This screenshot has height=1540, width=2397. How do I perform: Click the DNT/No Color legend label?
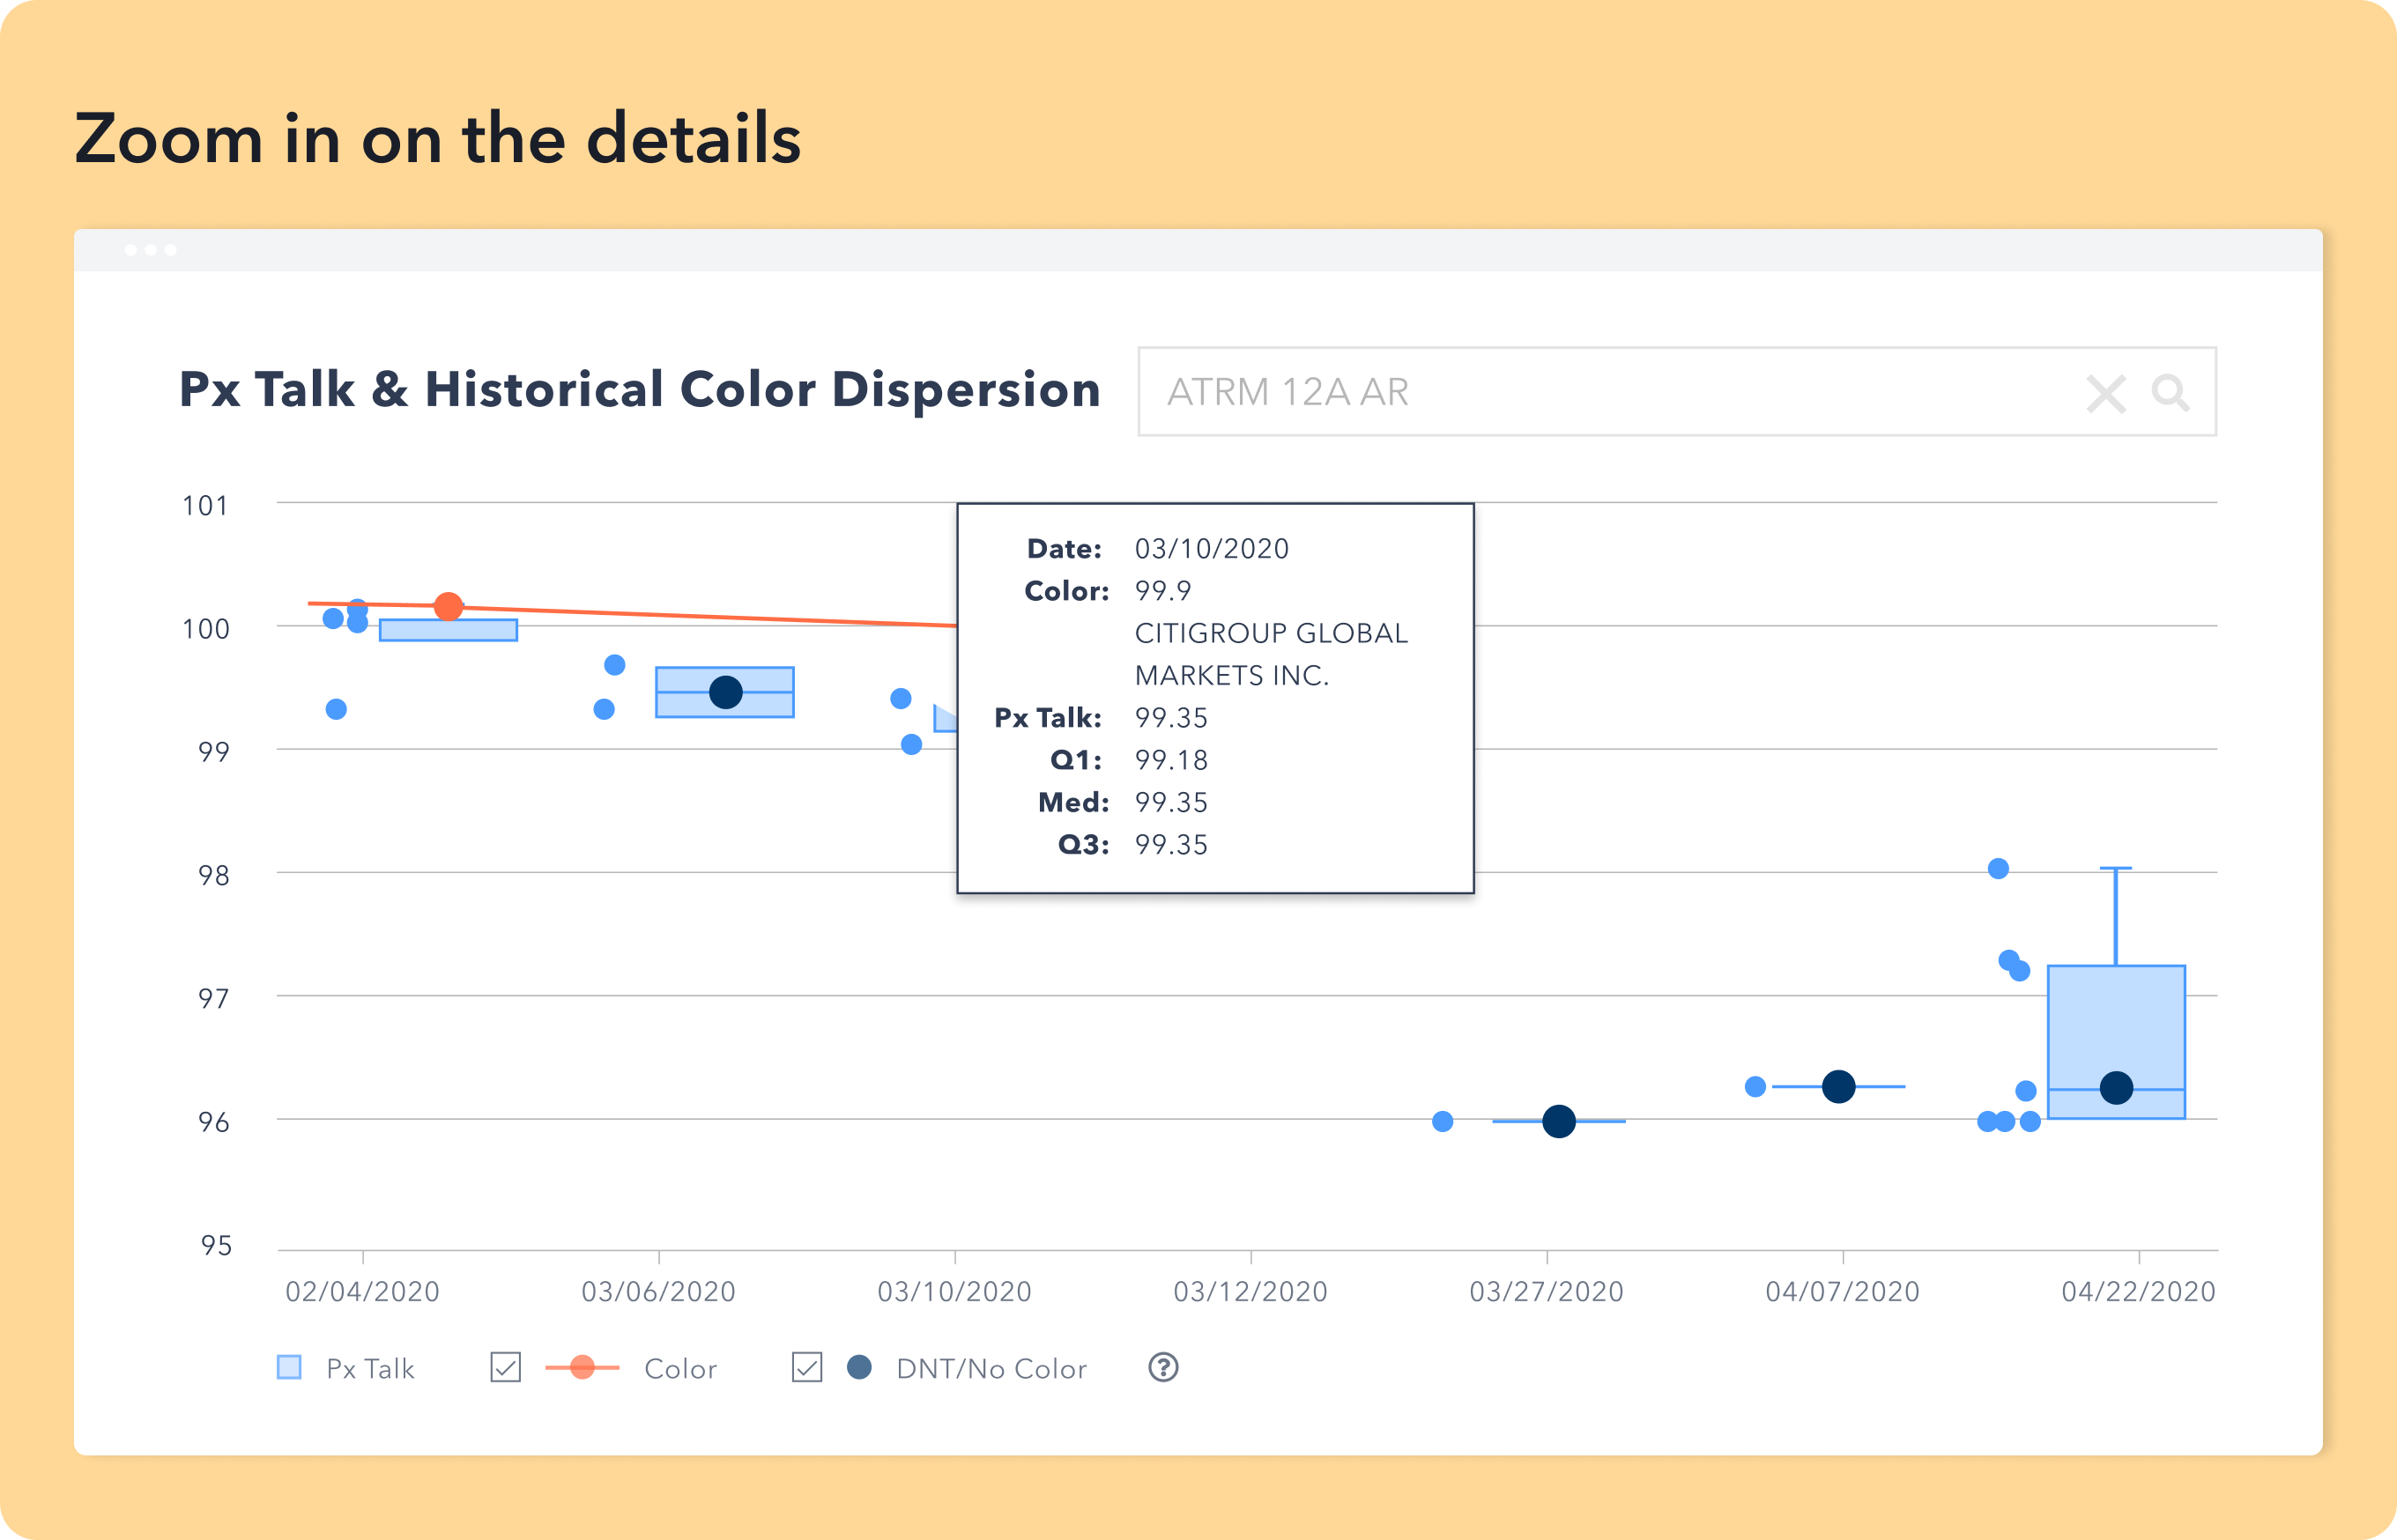click(x=991, y=1368)
